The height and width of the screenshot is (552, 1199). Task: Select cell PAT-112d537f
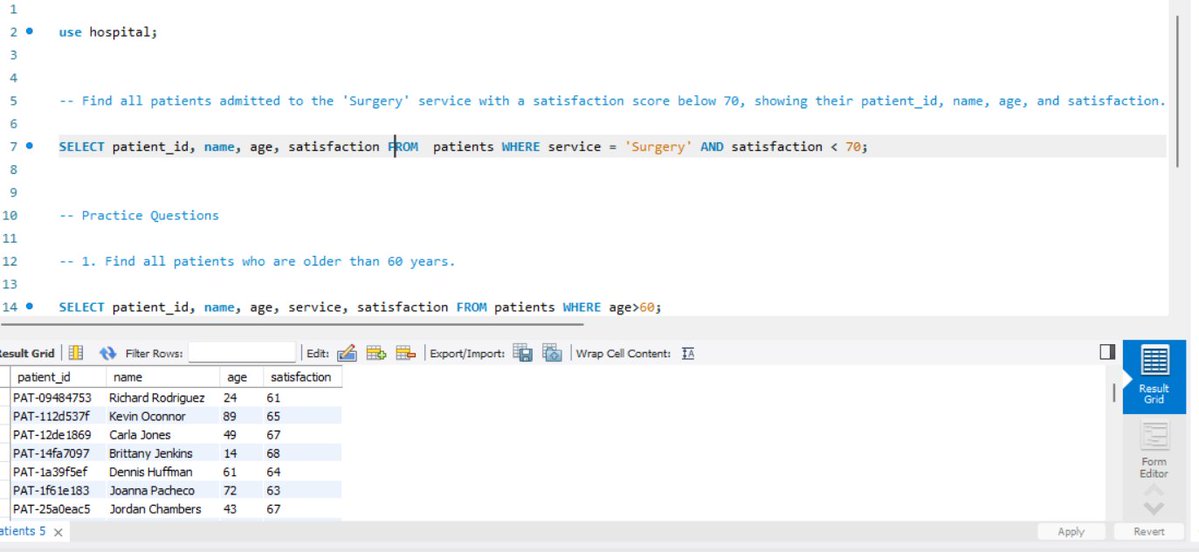[58, 416]
